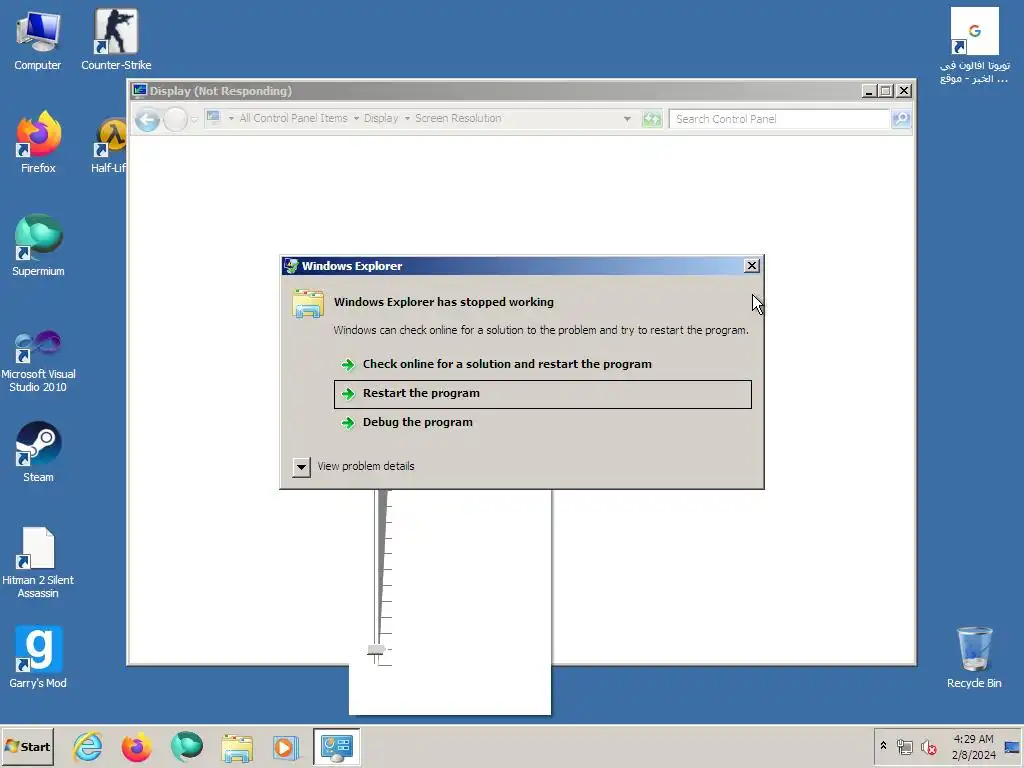Launch Firefox from the taskbar
Viewport: 1024px width, 768px height.
click(136, 746)
